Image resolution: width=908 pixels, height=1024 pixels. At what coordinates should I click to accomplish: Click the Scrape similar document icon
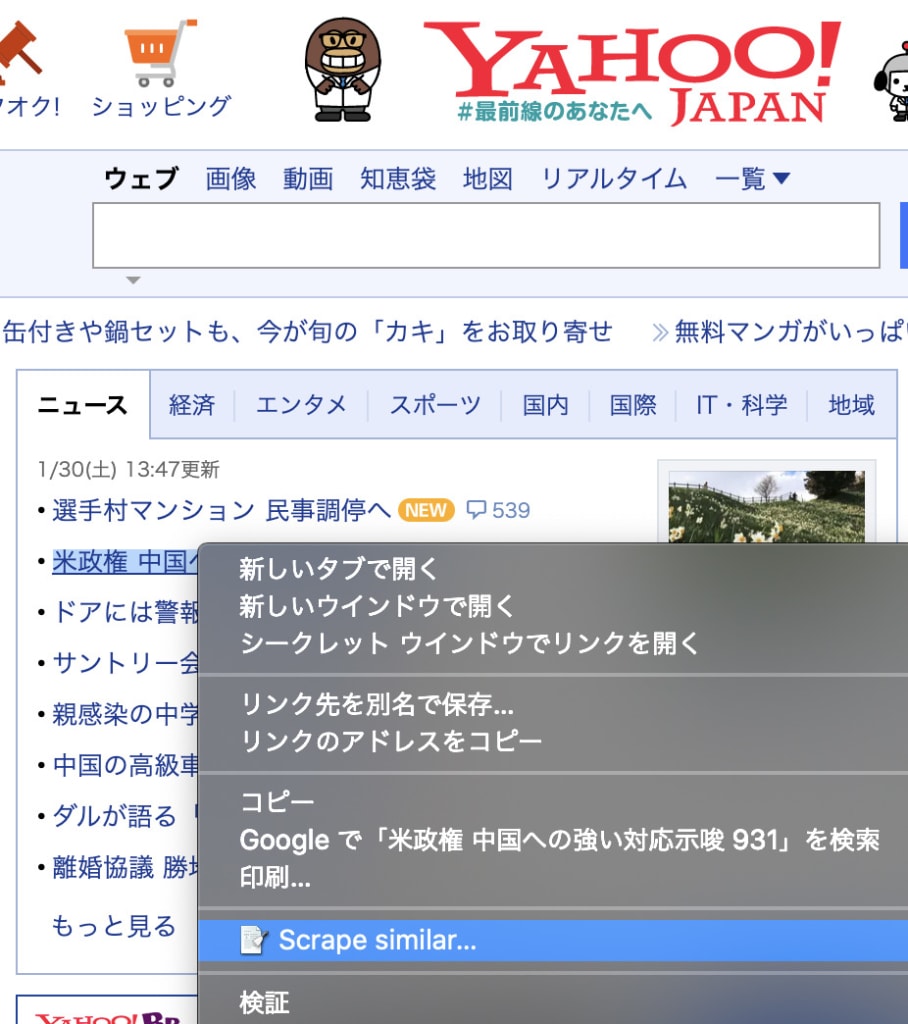point(253,940)
